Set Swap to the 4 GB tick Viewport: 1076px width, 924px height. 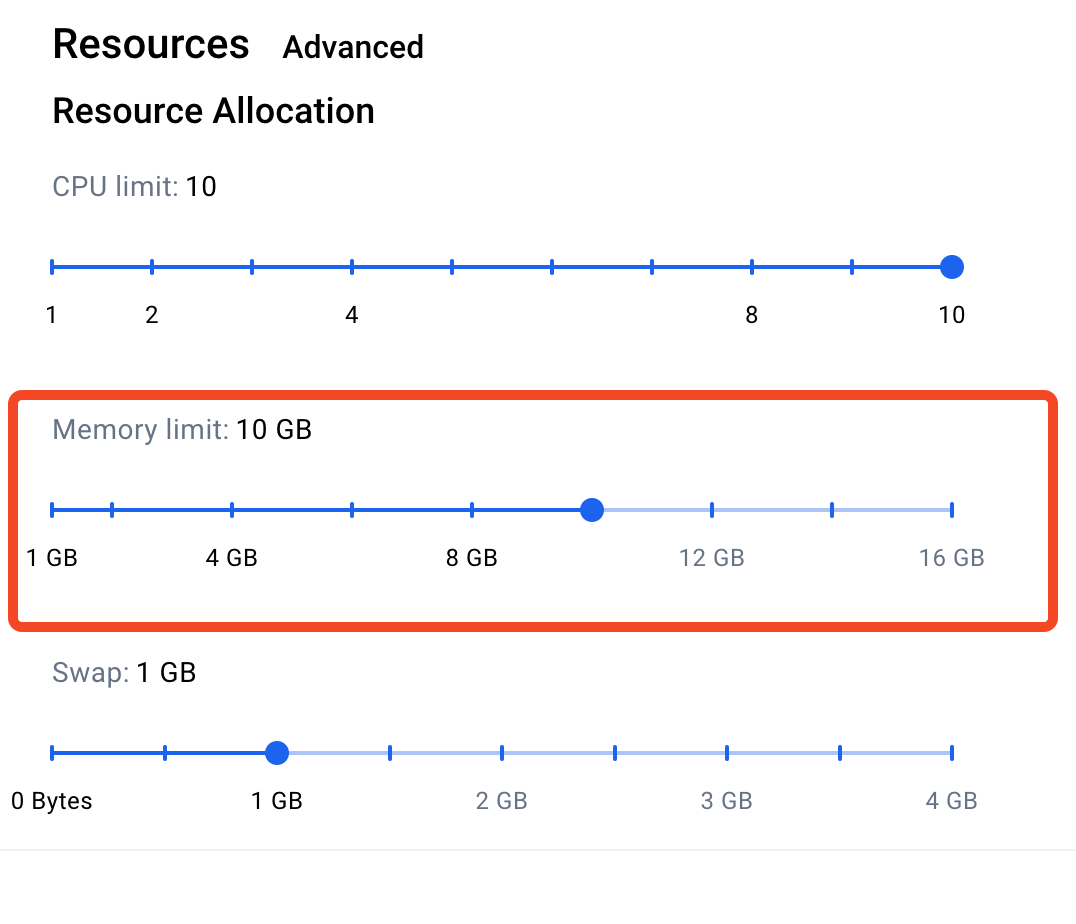coord(952,753)
